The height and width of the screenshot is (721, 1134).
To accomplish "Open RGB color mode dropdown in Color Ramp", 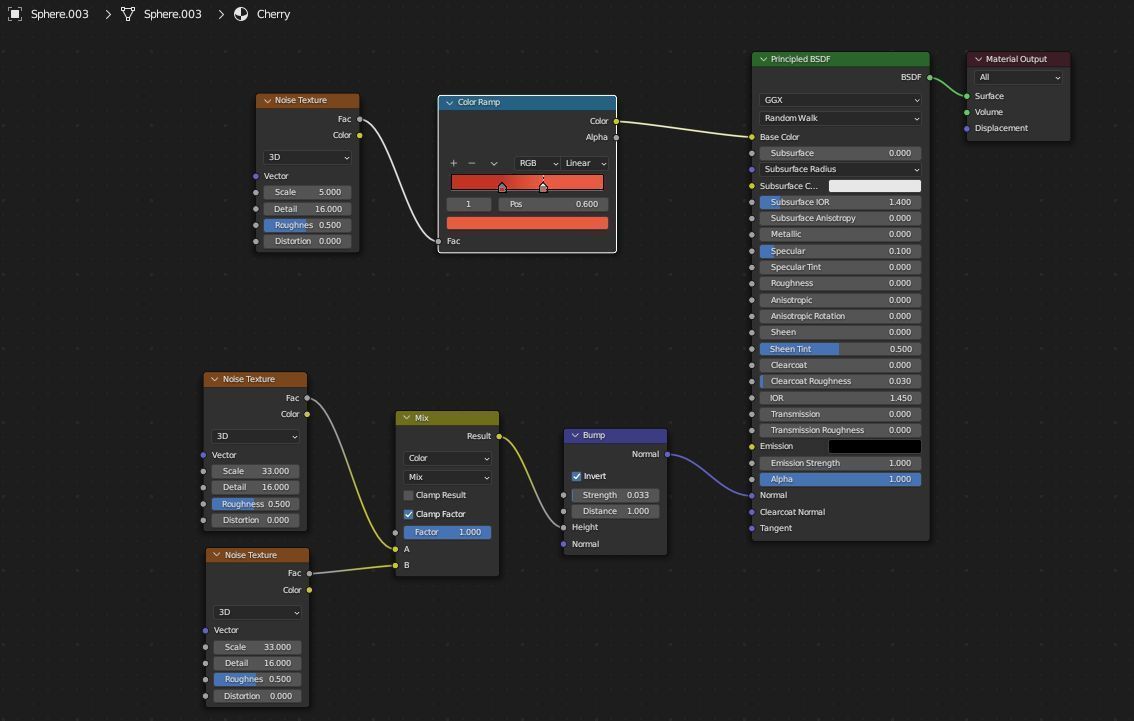I will coord(537,163).
